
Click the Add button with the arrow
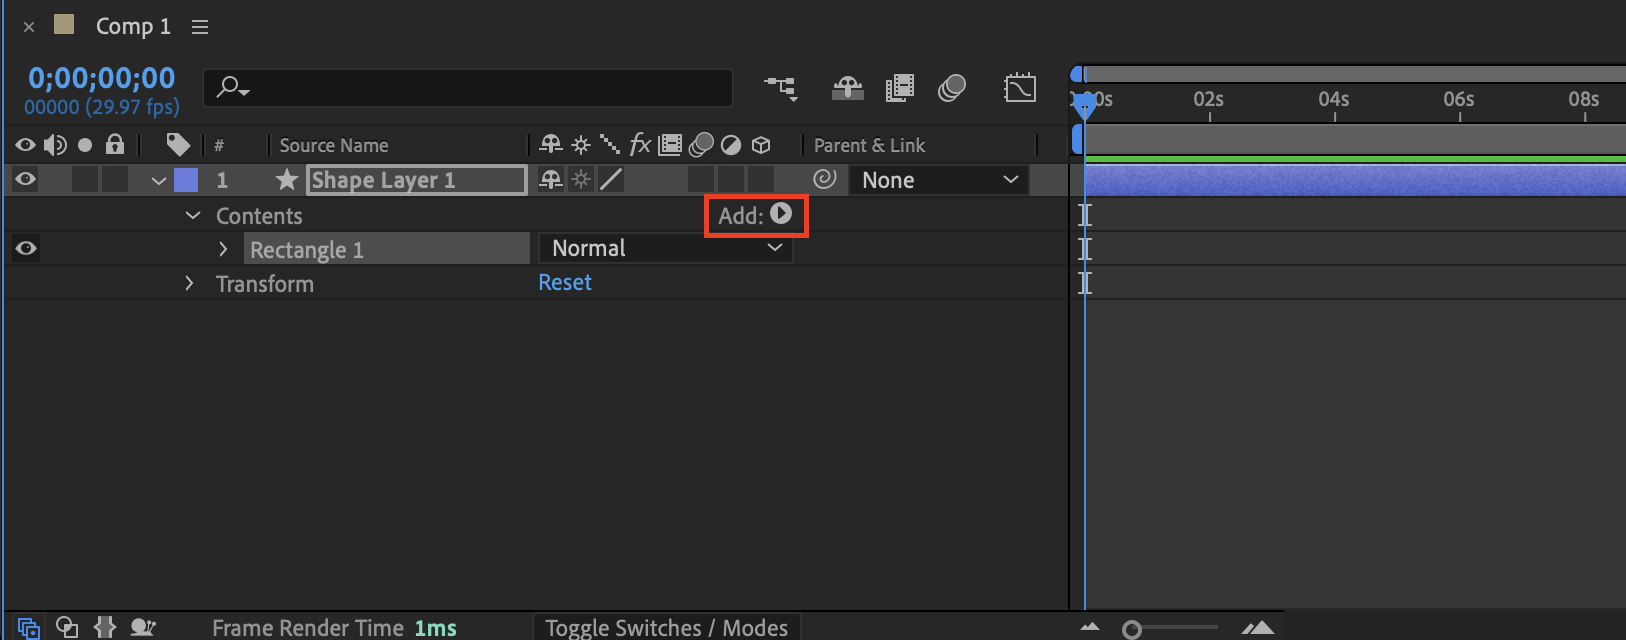click(755, 215)
